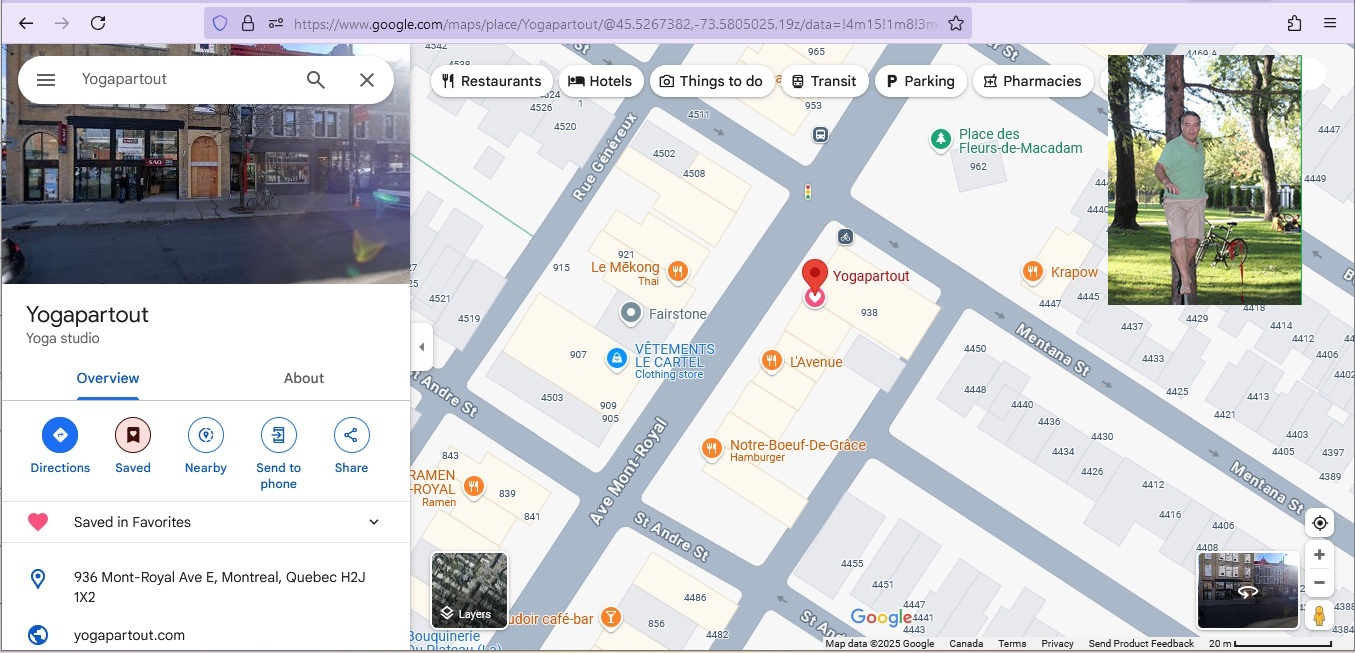This screenshot has height=653, width=1355.
Task: Enable the Pharmacies map filter
Action: (x=1033, y=81)
